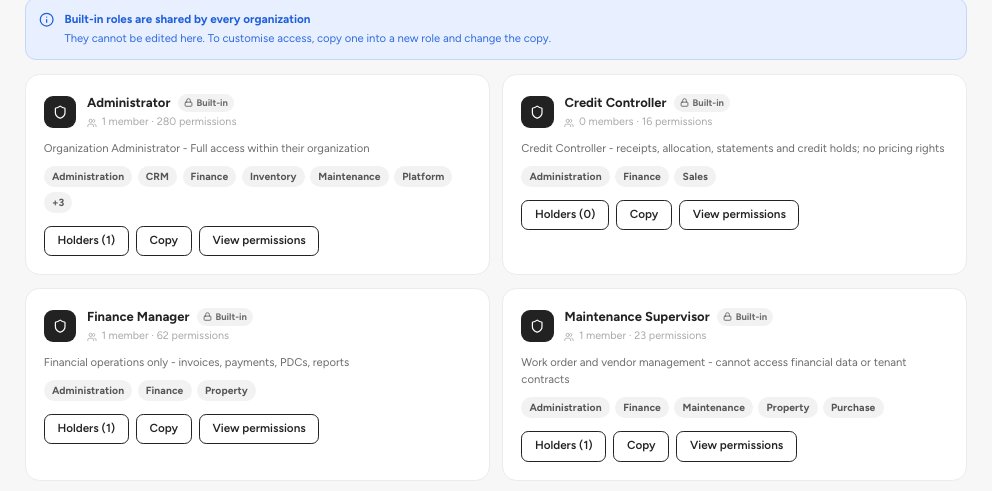This screenshot has width=992, height=491.
Task: Click the Finance Manager shield icon
Action: pos(60,326)
